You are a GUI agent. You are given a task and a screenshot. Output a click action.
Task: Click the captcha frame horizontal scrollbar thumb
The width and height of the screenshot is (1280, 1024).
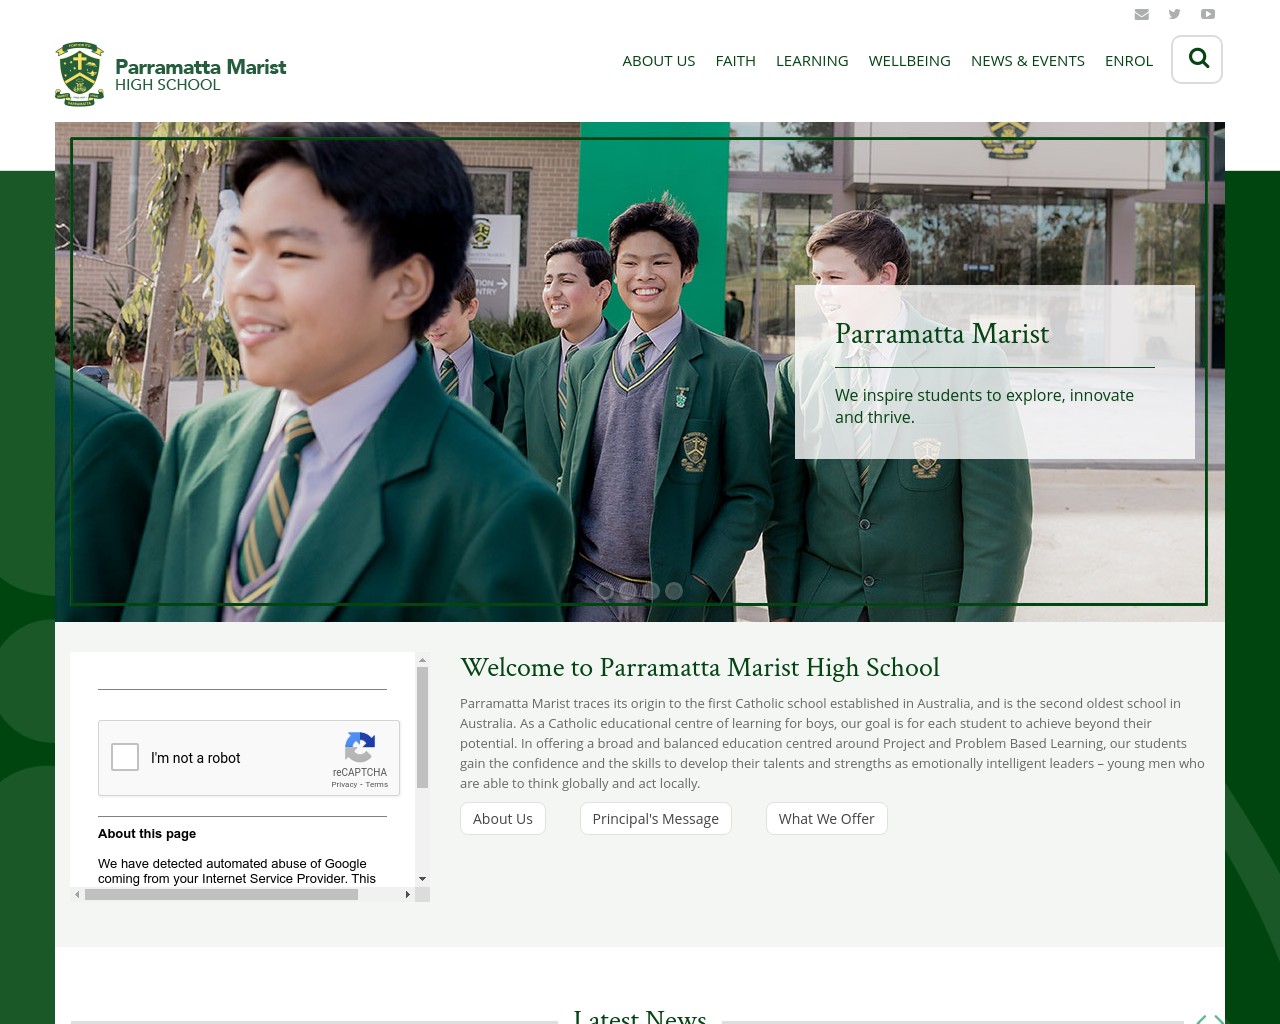point(221,895)
